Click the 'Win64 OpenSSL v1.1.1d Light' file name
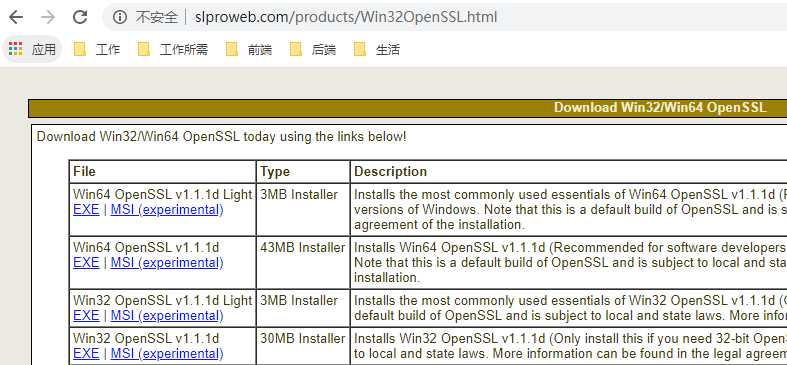This screenshot has width=787, height=365. 163,194
